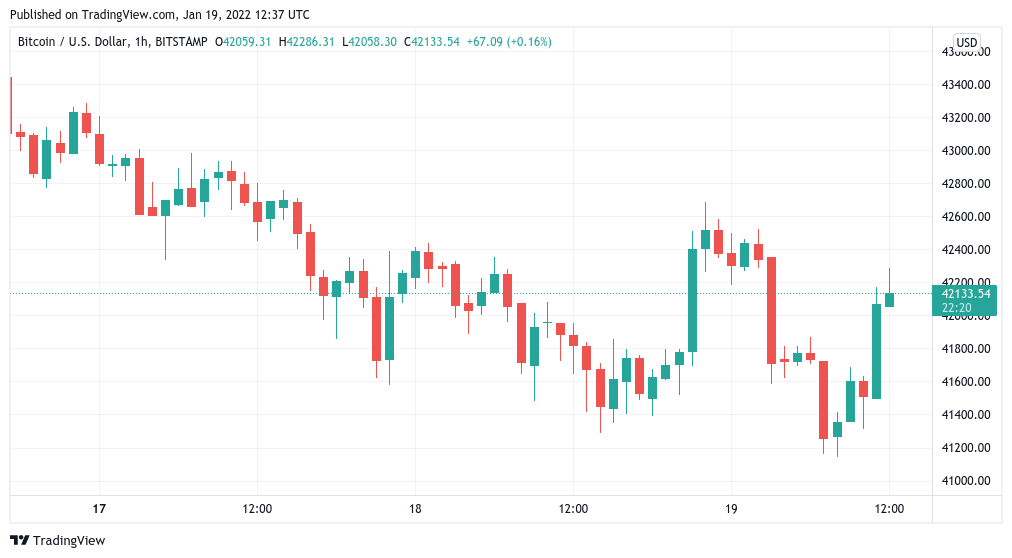1012x558 pixels.
Task: Click the USD currency badge
Action: tap(966, 43)
